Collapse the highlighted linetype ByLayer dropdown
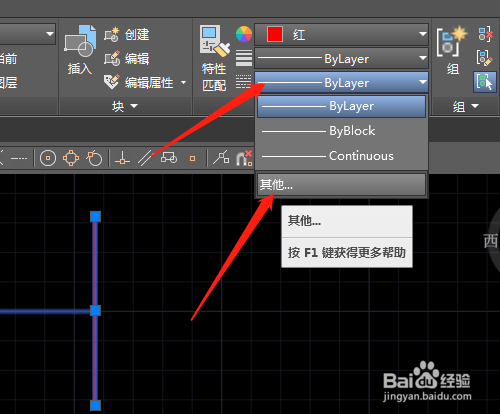Screen dimensions: 500x414 tap(341, 82)
